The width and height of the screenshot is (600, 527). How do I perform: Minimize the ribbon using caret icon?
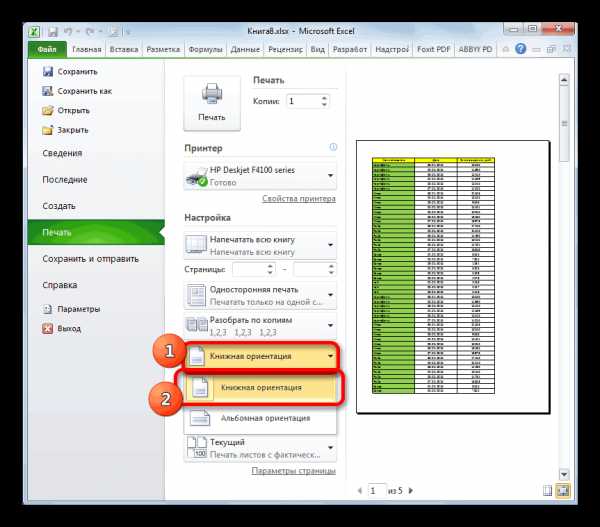click(x=506, y=49)
